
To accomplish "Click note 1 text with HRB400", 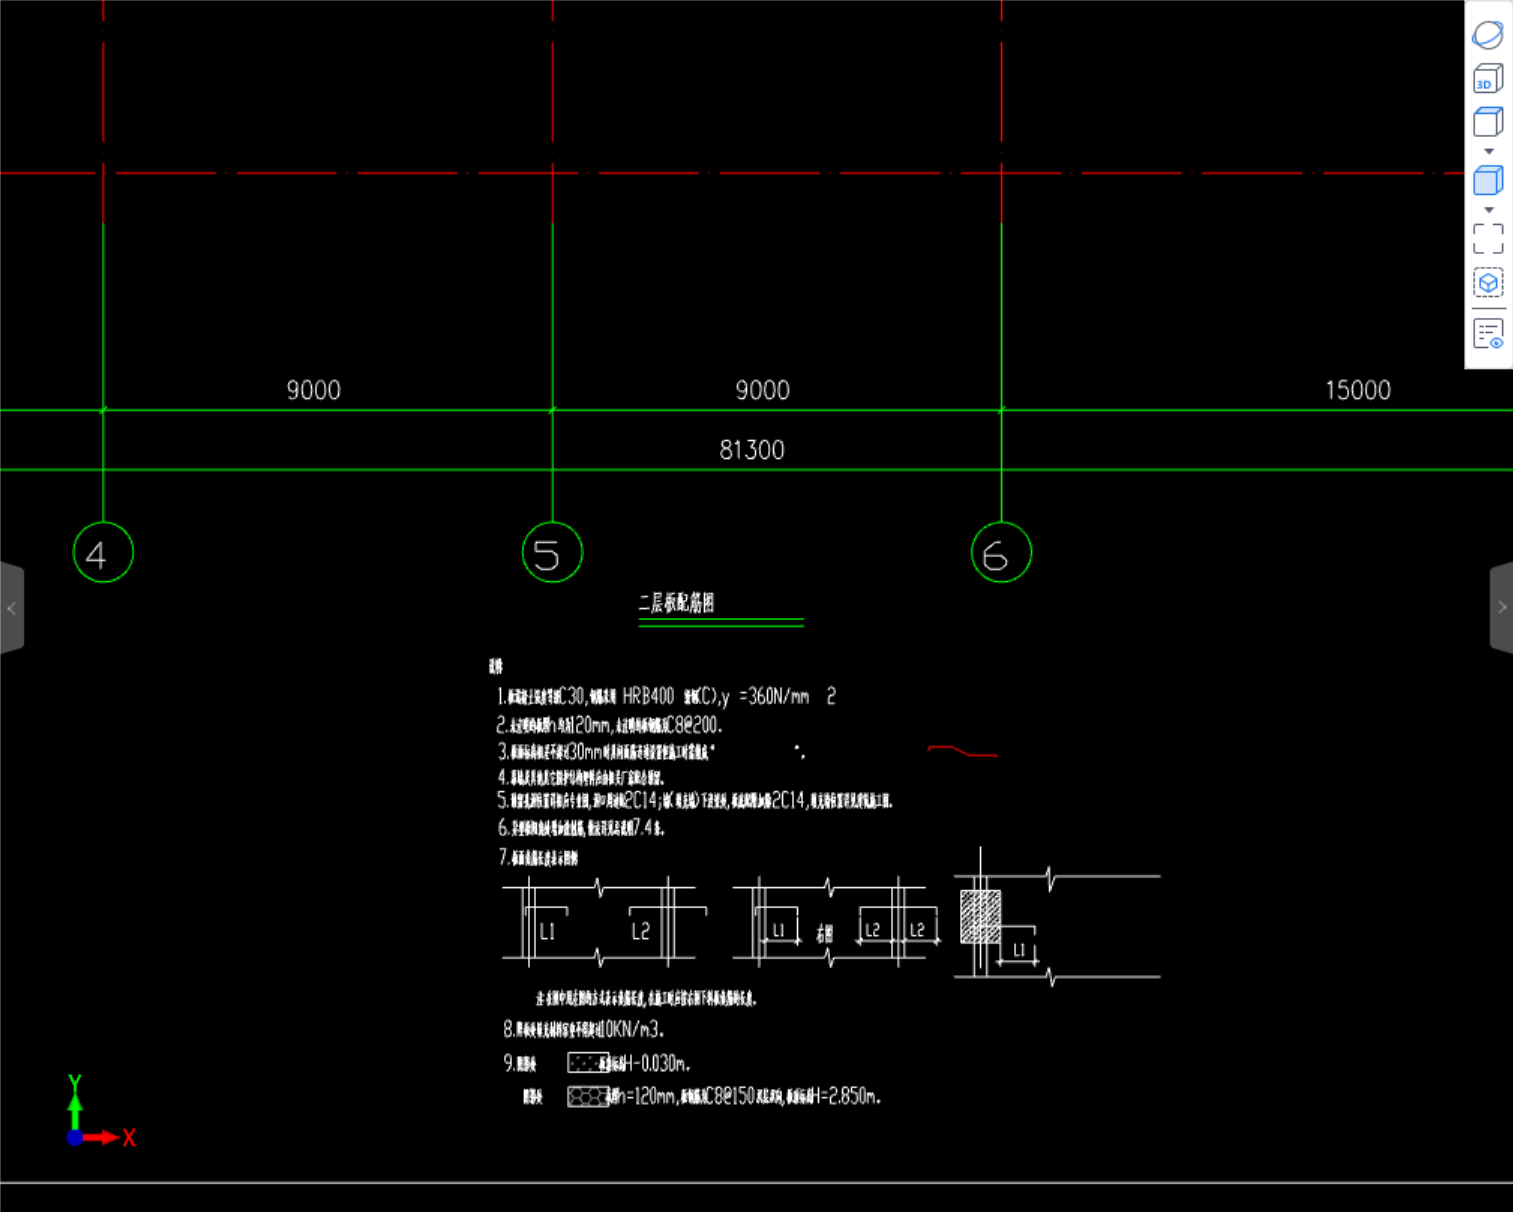I will 666,696.
